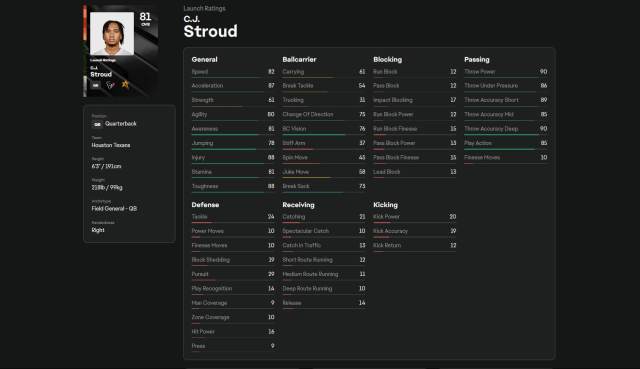Click the Catch In Traffic label
Screen dimensions: 640x369
(301, 245)
